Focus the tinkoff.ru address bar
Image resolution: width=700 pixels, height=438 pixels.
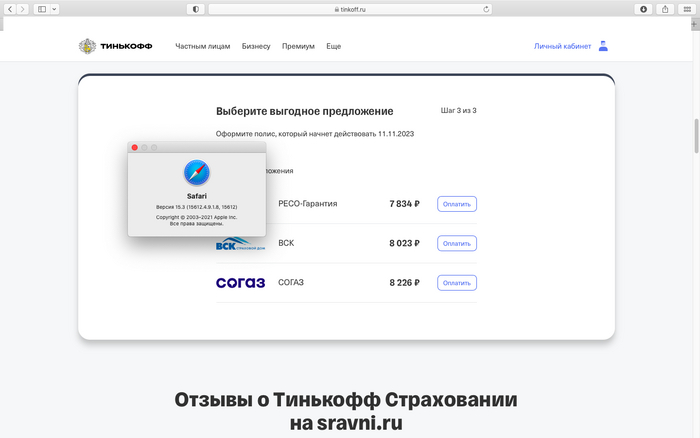pyautogui.click(x=350, y=9)
